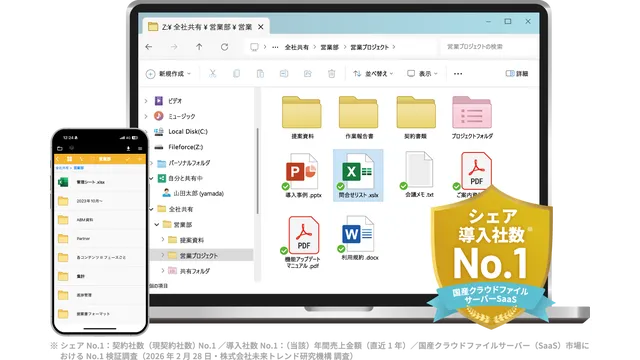The image size is (640, 360).
Task: Select the 利用規約.docx Word file
Action: point(360,238)
